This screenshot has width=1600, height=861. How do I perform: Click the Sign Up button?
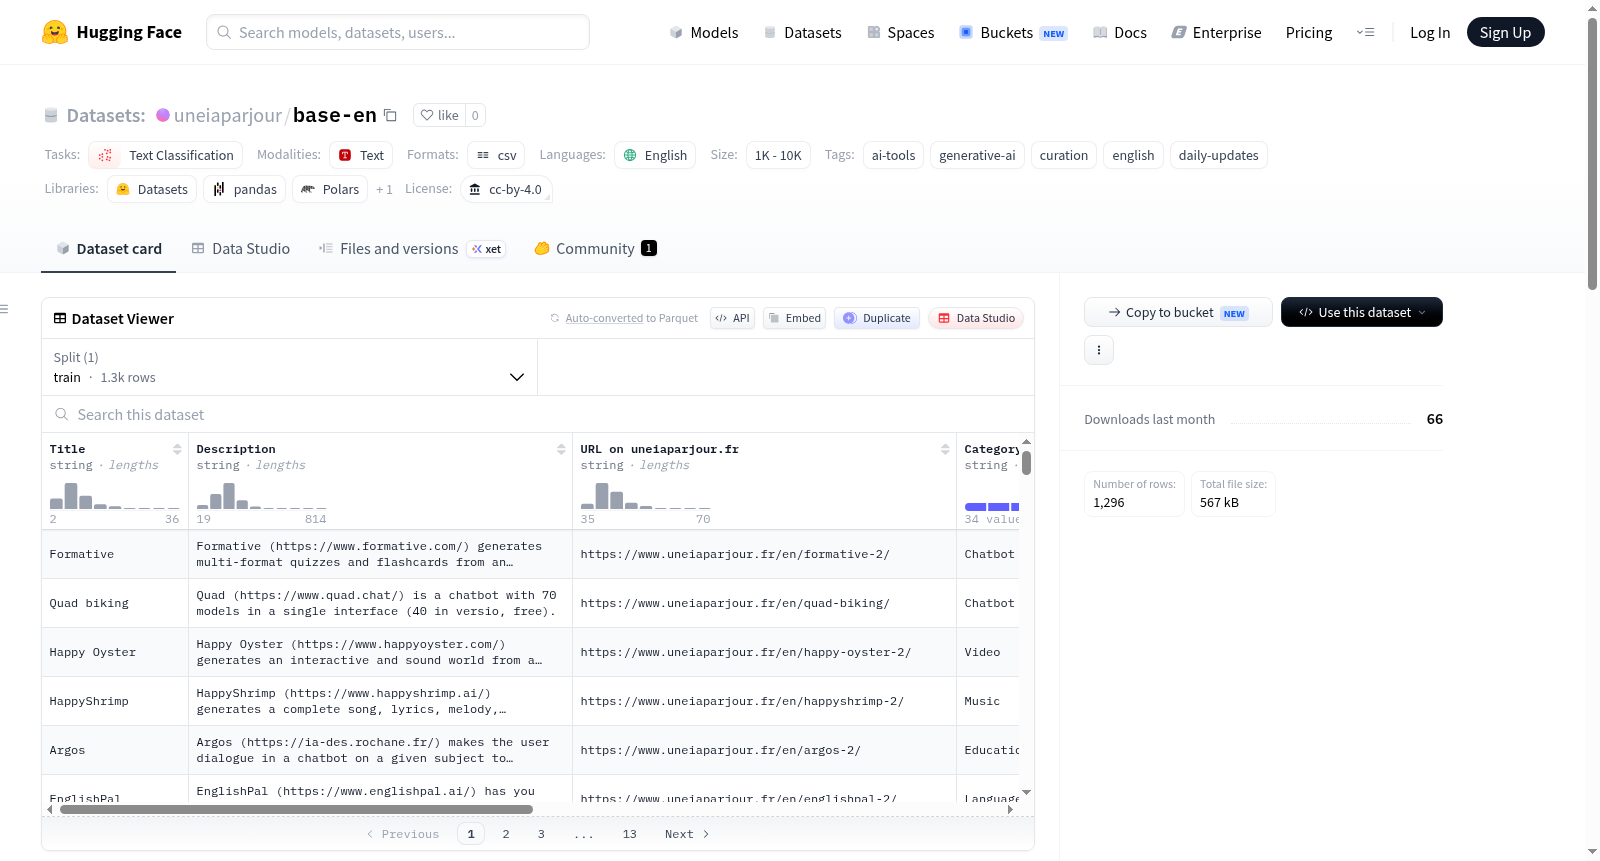tap(1505, 32)
